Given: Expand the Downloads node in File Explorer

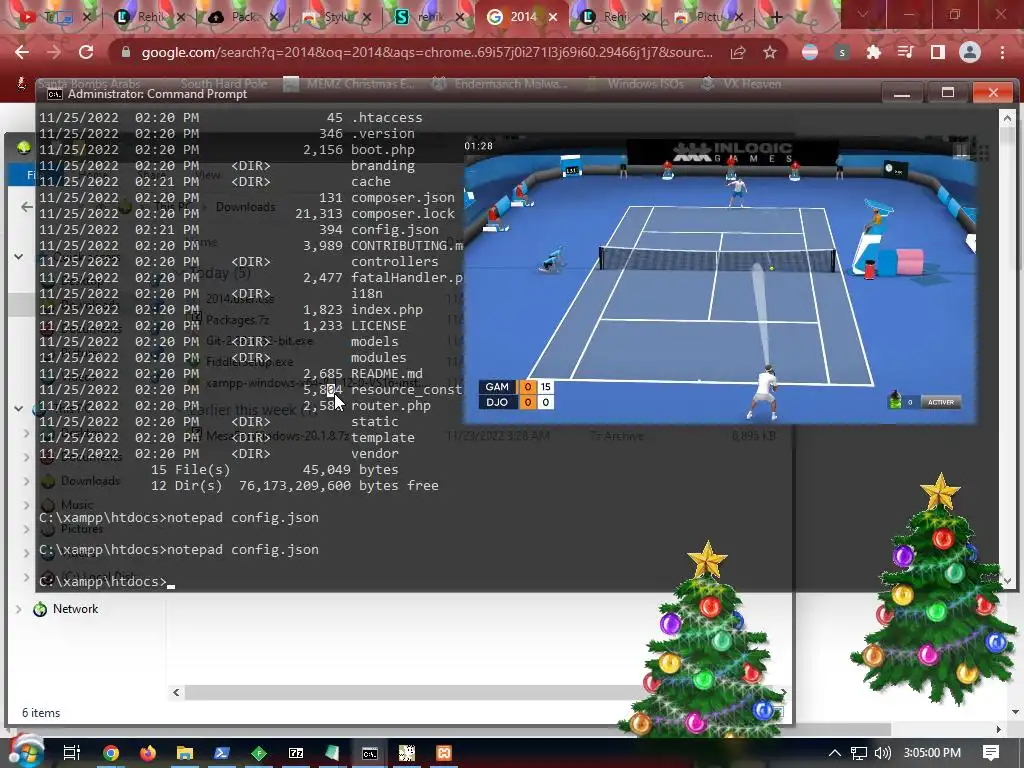Looking at the screenshot, I should [26, 481].
